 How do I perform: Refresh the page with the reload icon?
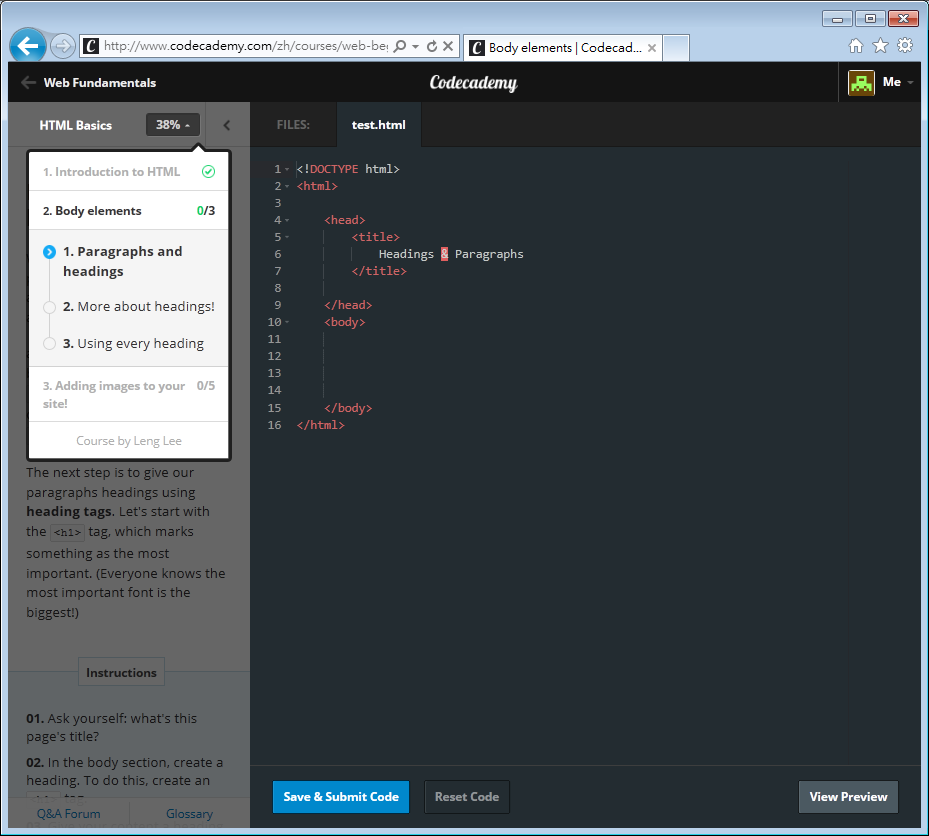pos(432,46)
